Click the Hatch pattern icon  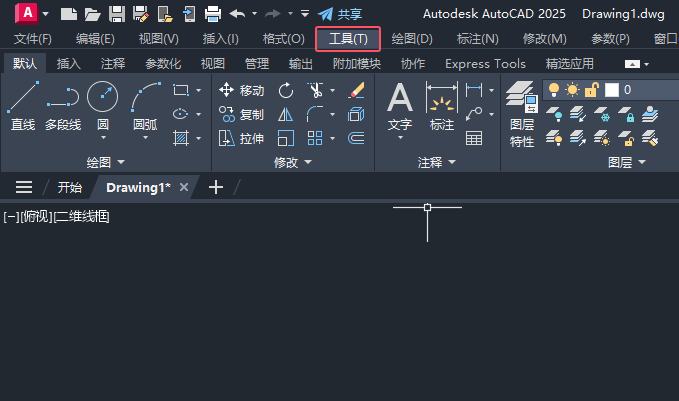click(181, 139)
